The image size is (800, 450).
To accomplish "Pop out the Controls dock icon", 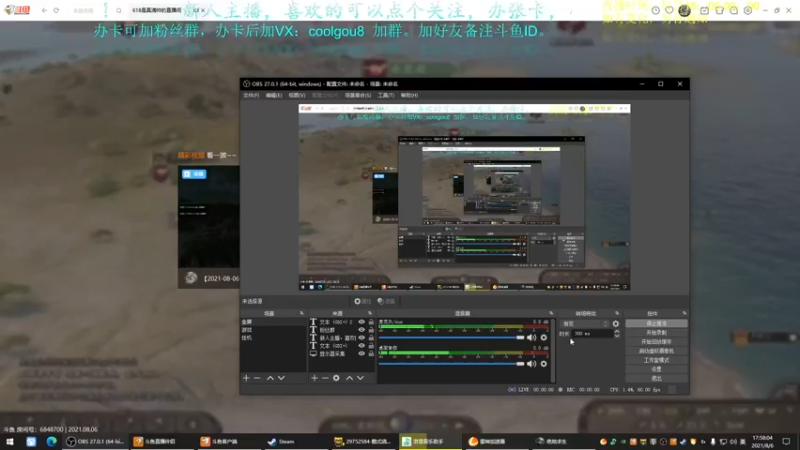I will [684, 313].
